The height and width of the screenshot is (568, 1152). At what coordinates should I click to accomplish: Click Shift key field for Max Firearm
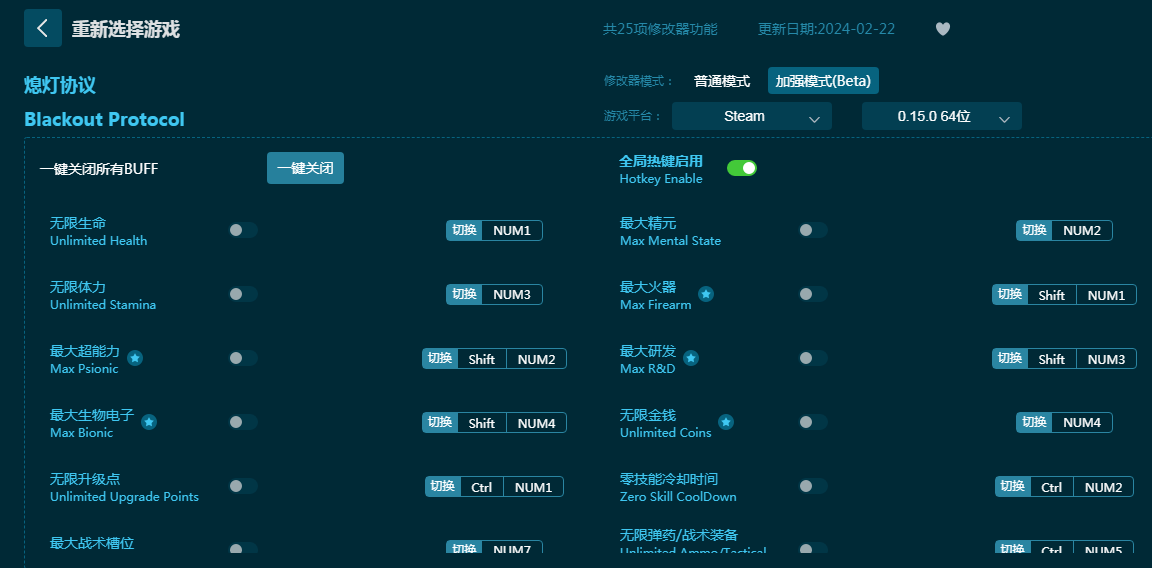(x=1051, y=295)
